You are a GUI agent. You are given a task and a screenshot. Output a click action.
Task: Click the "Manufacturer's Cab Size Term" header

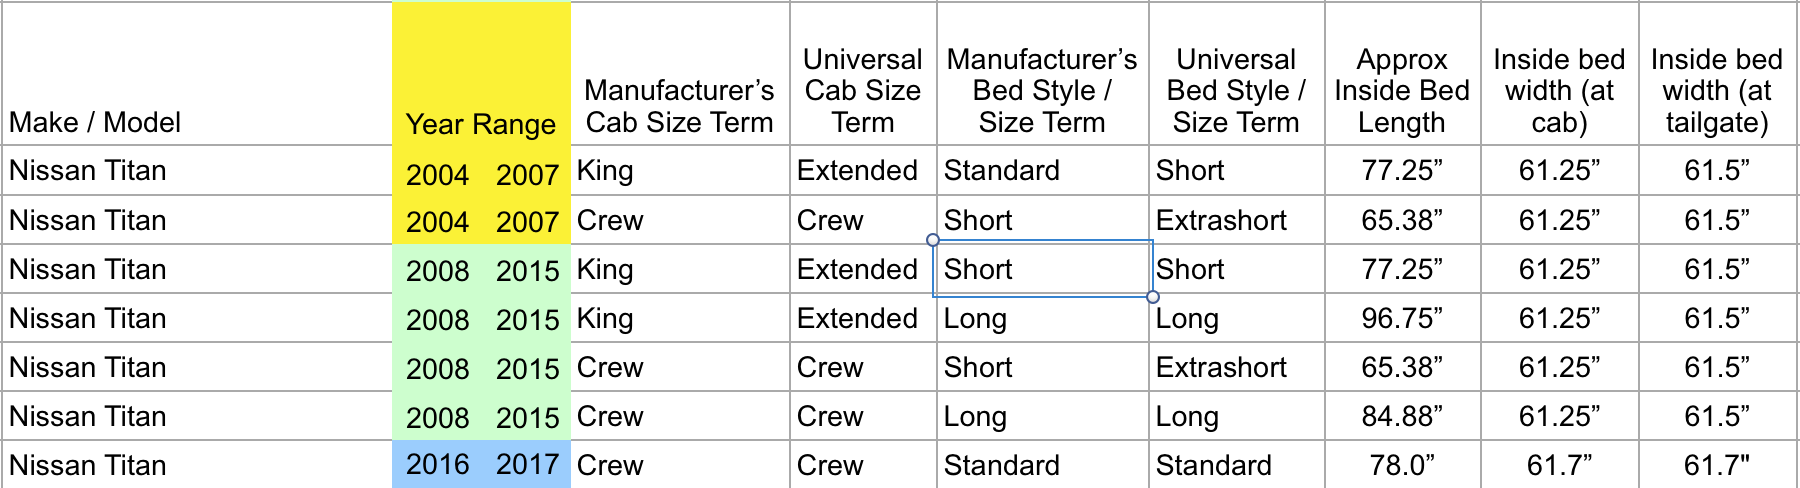pos(679,106)
